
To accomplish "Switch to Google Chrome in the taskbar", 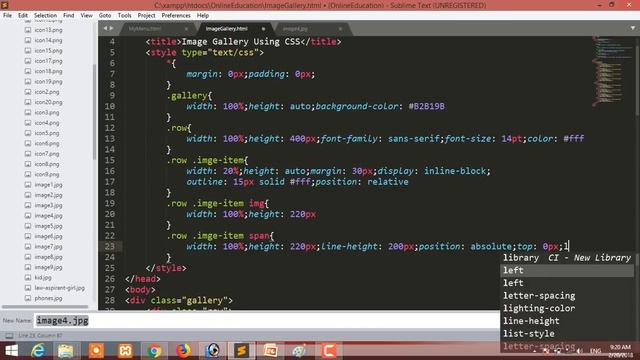I will click(154, 350).
